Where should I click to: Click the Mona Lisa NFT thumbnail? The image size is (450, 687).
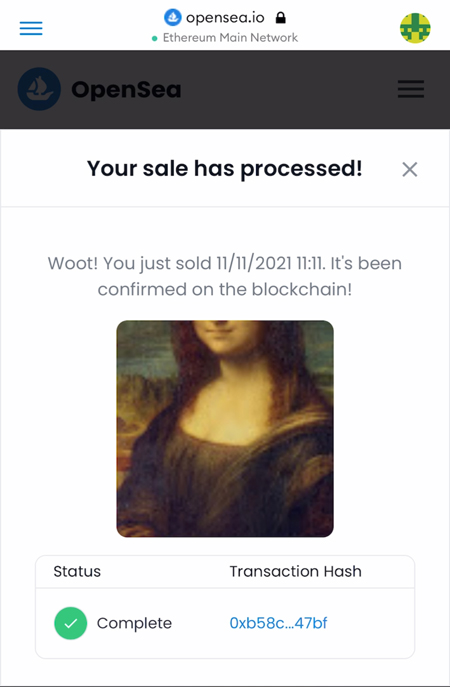pos(225,429)
